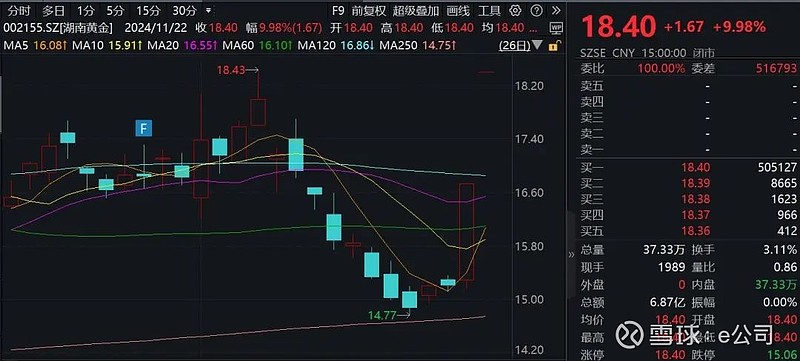The image size is (800, 361).
Task: Click the 18.20 price axis label
Action: pyautogui.click(x=529, y=86)
